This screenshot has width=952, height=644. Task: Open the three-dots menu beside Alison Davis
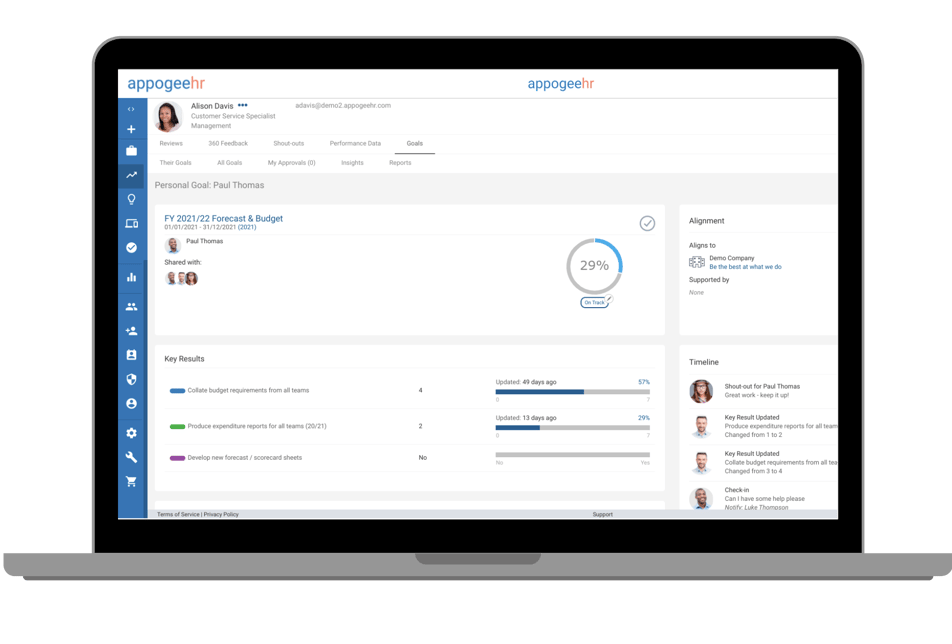243,105
